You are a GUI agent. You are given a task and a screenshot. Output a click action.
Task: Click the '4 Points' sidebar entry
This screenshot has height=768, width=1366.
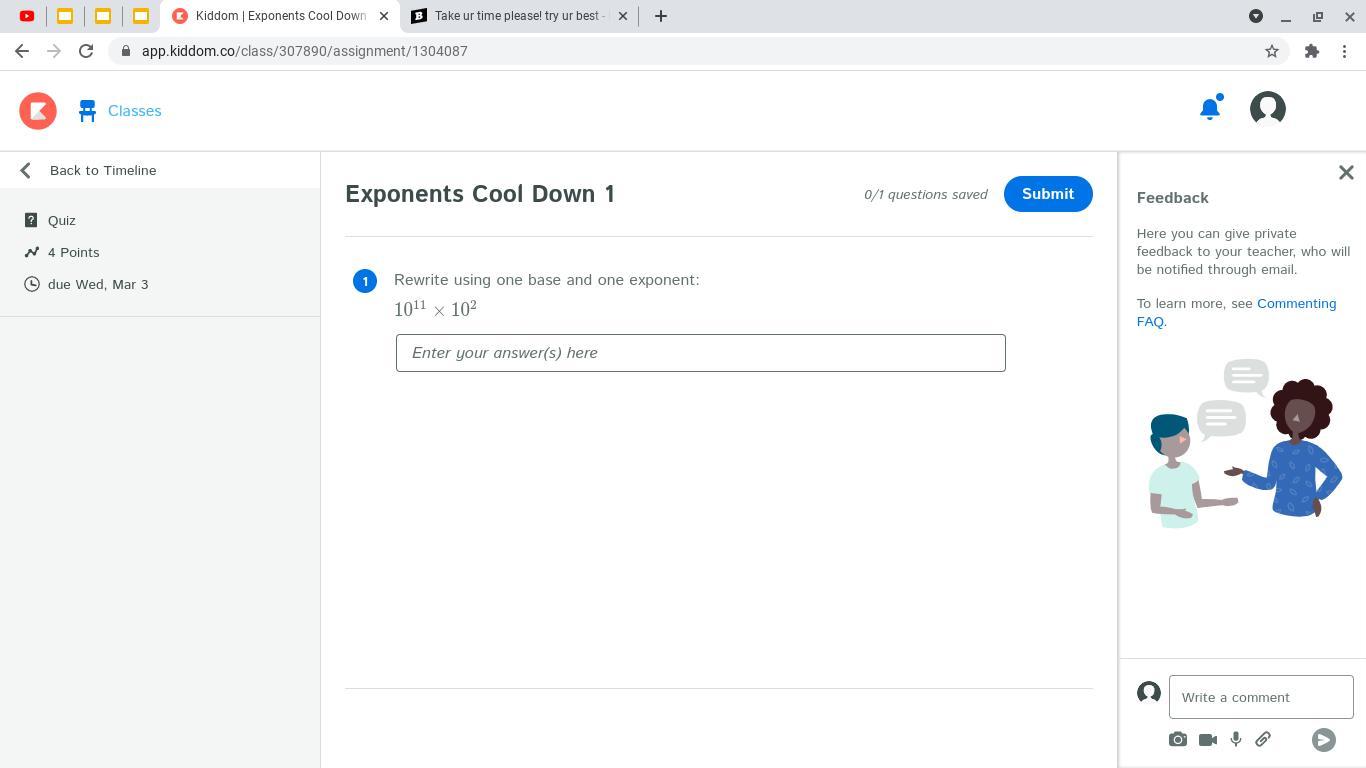coord(74,252)
